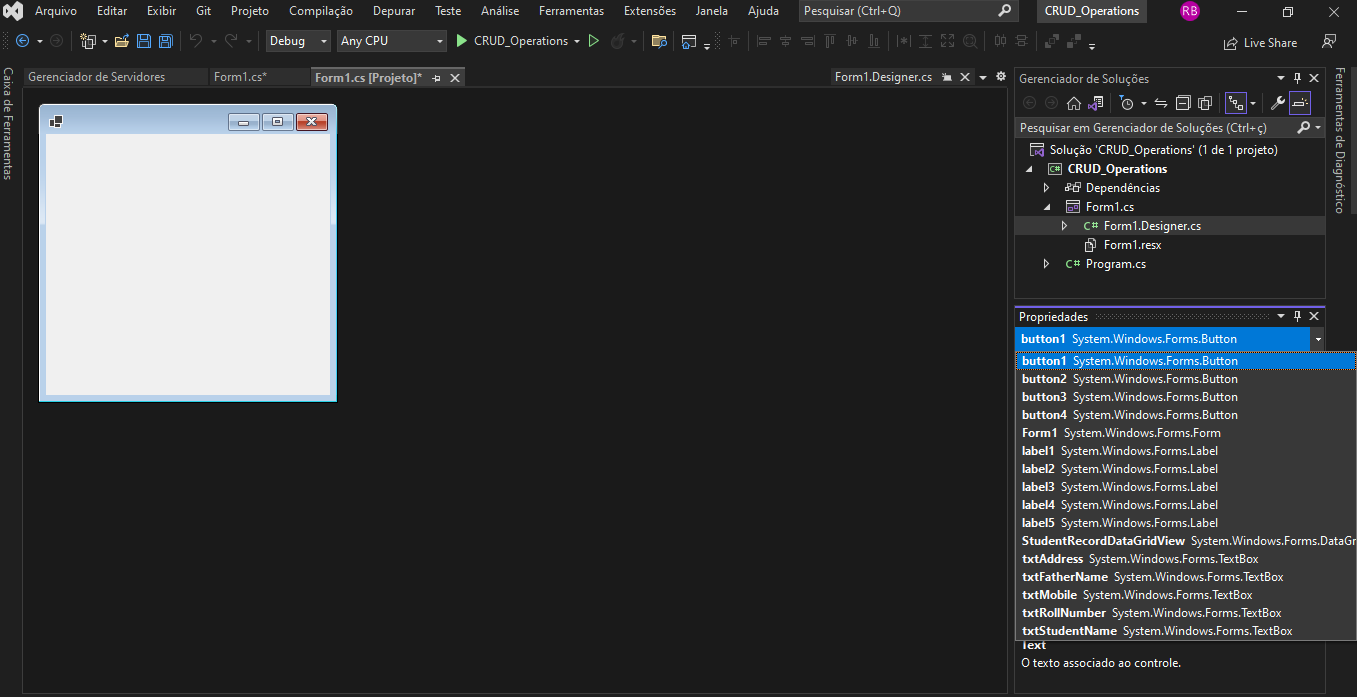Image resolution: width=1357 pixels, height=697 pixels.
Task: Toggle the Preview Selected Items icon
Action: (1299, 103)
